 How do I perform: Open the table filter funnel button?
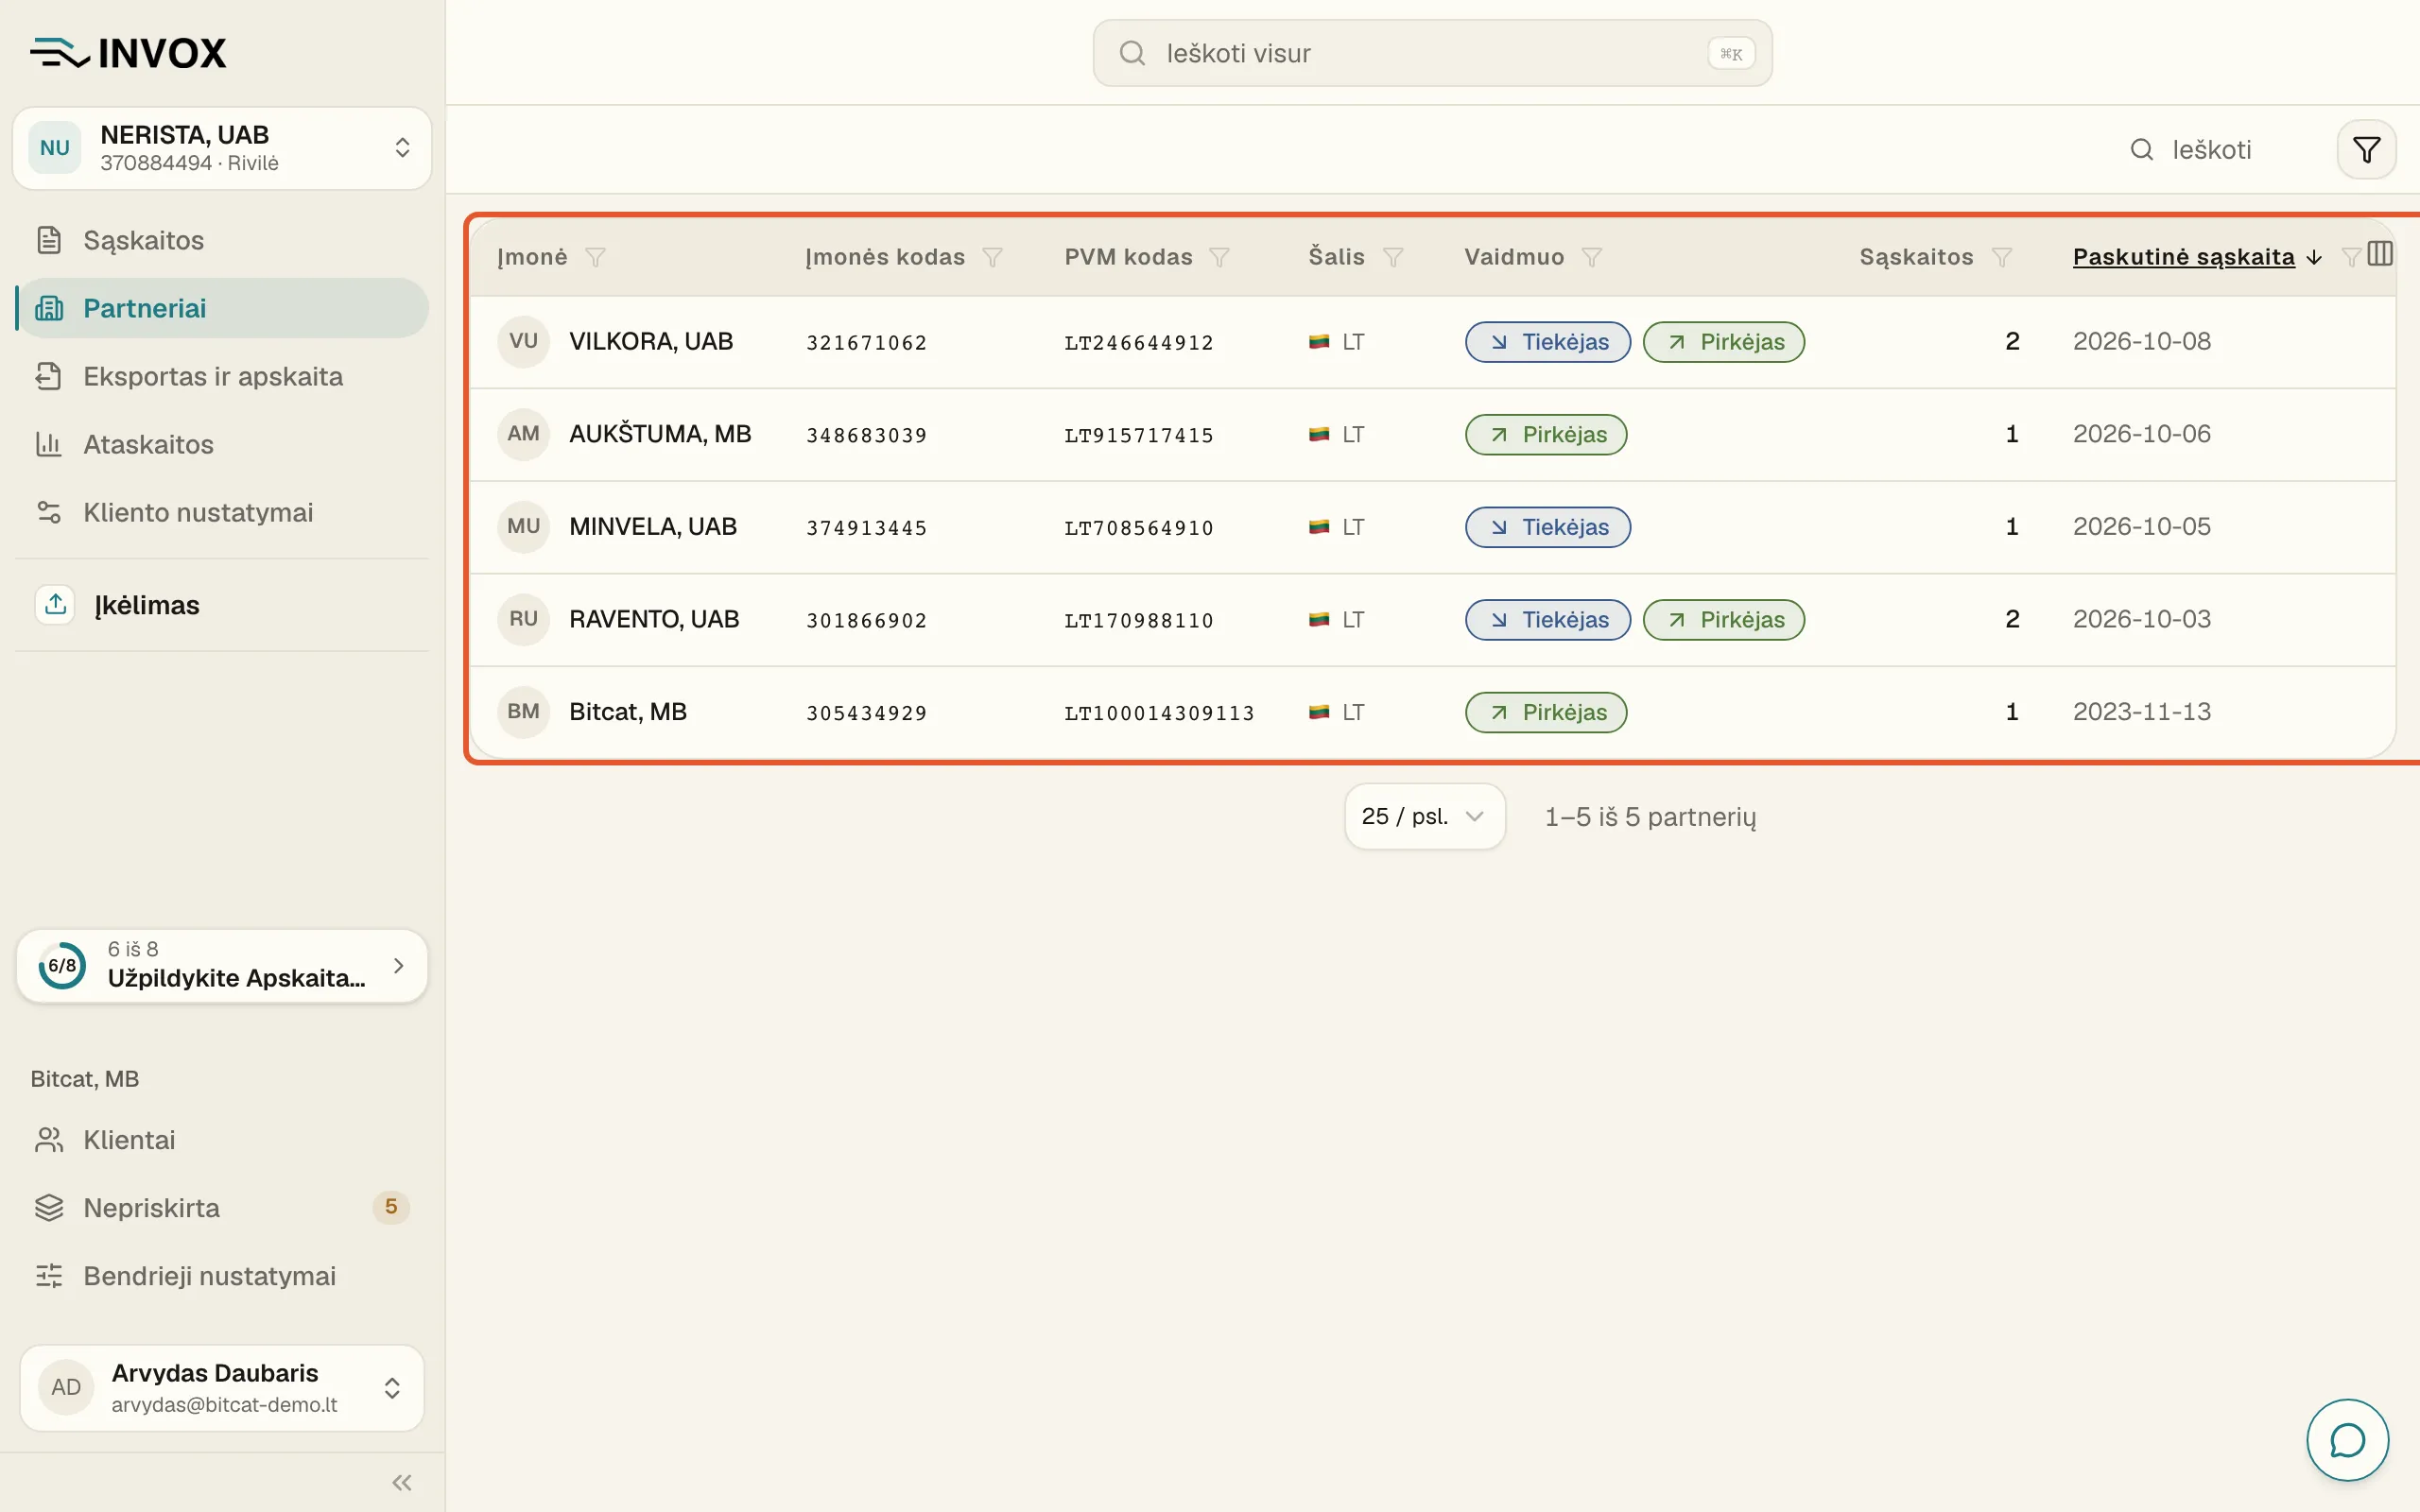click(x=2366, y=150)
